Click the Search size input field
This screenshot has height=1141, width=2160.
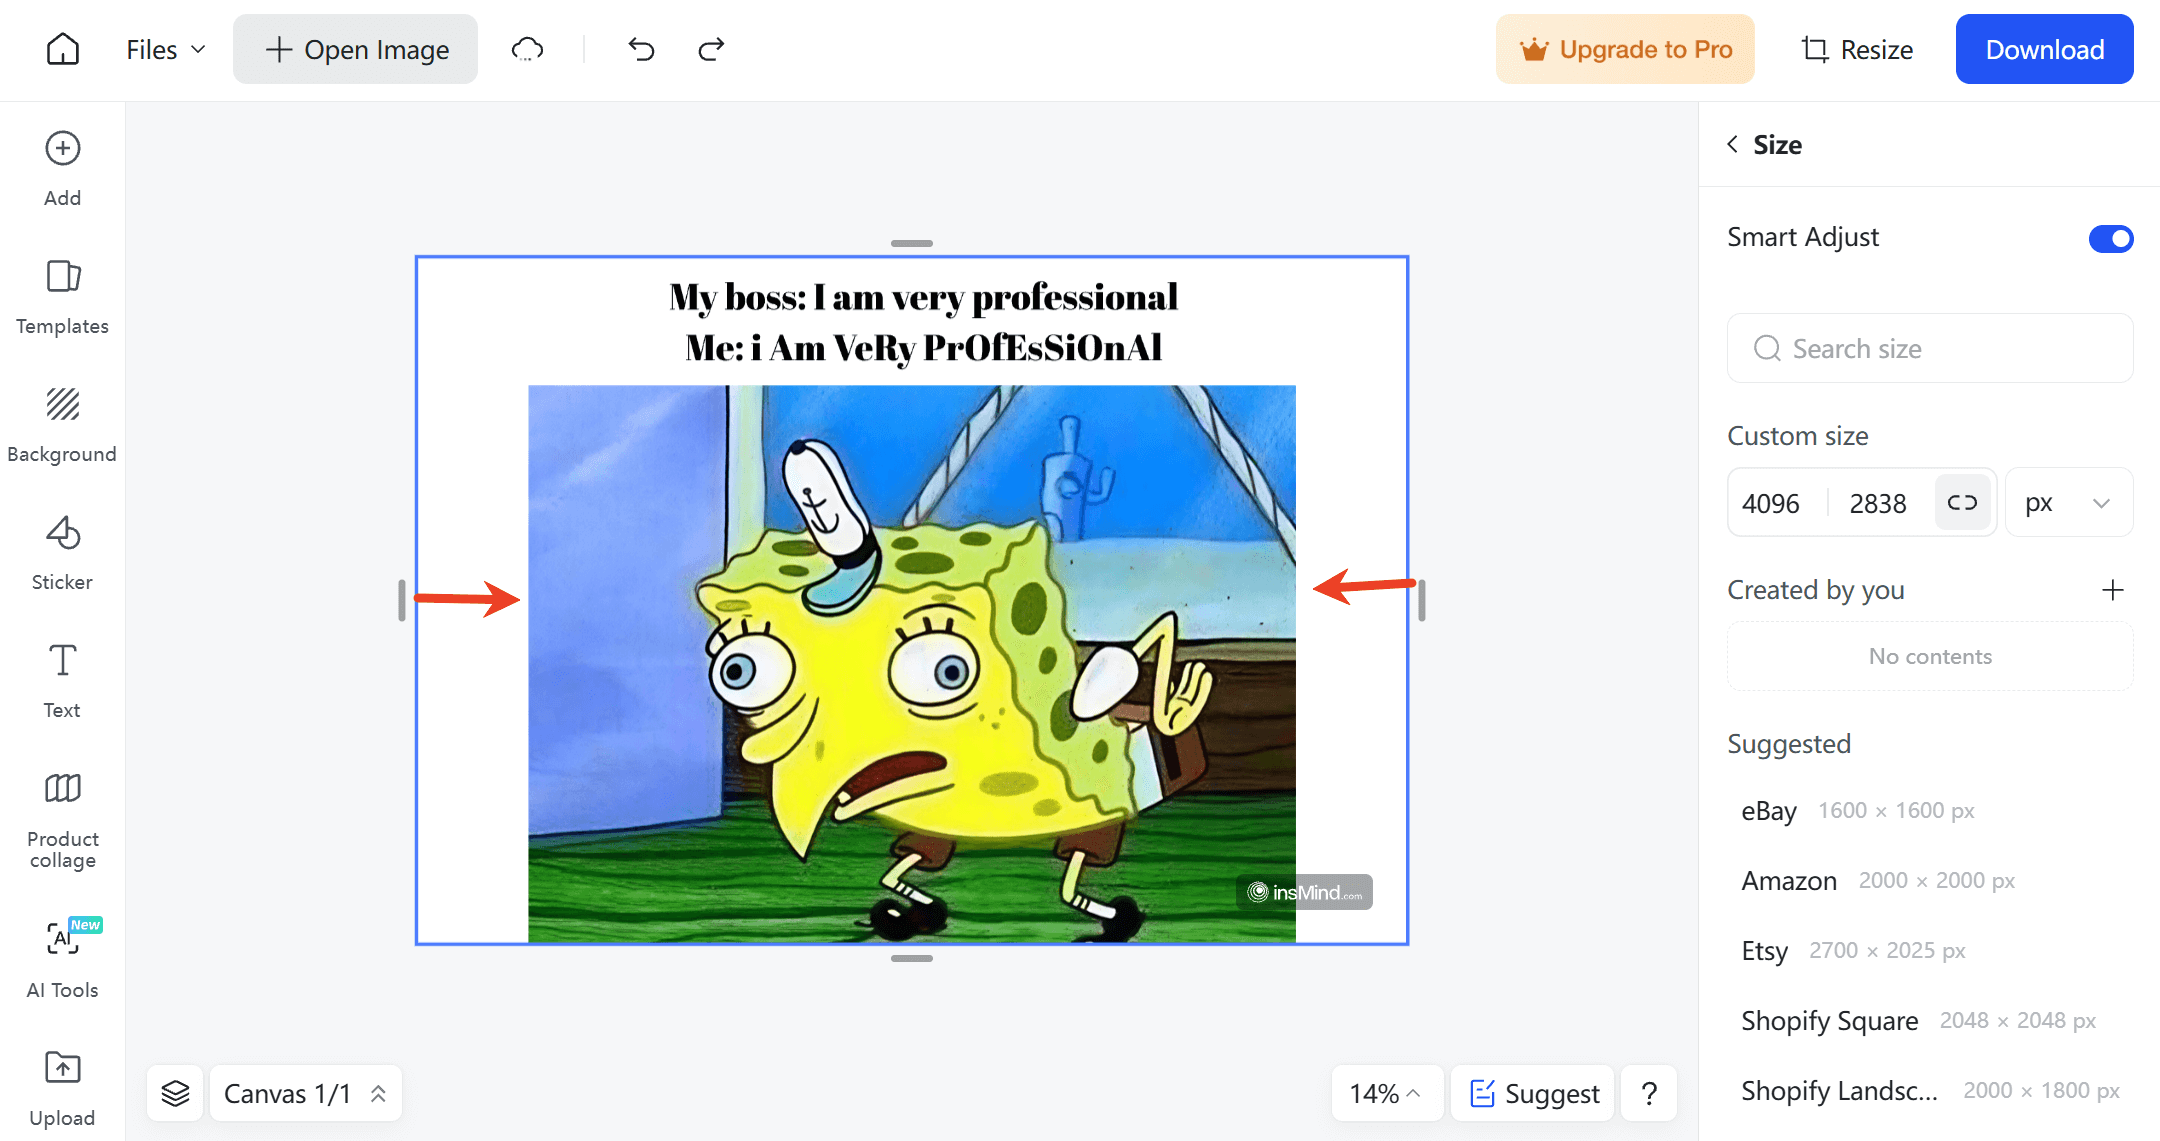[1929, 348]
